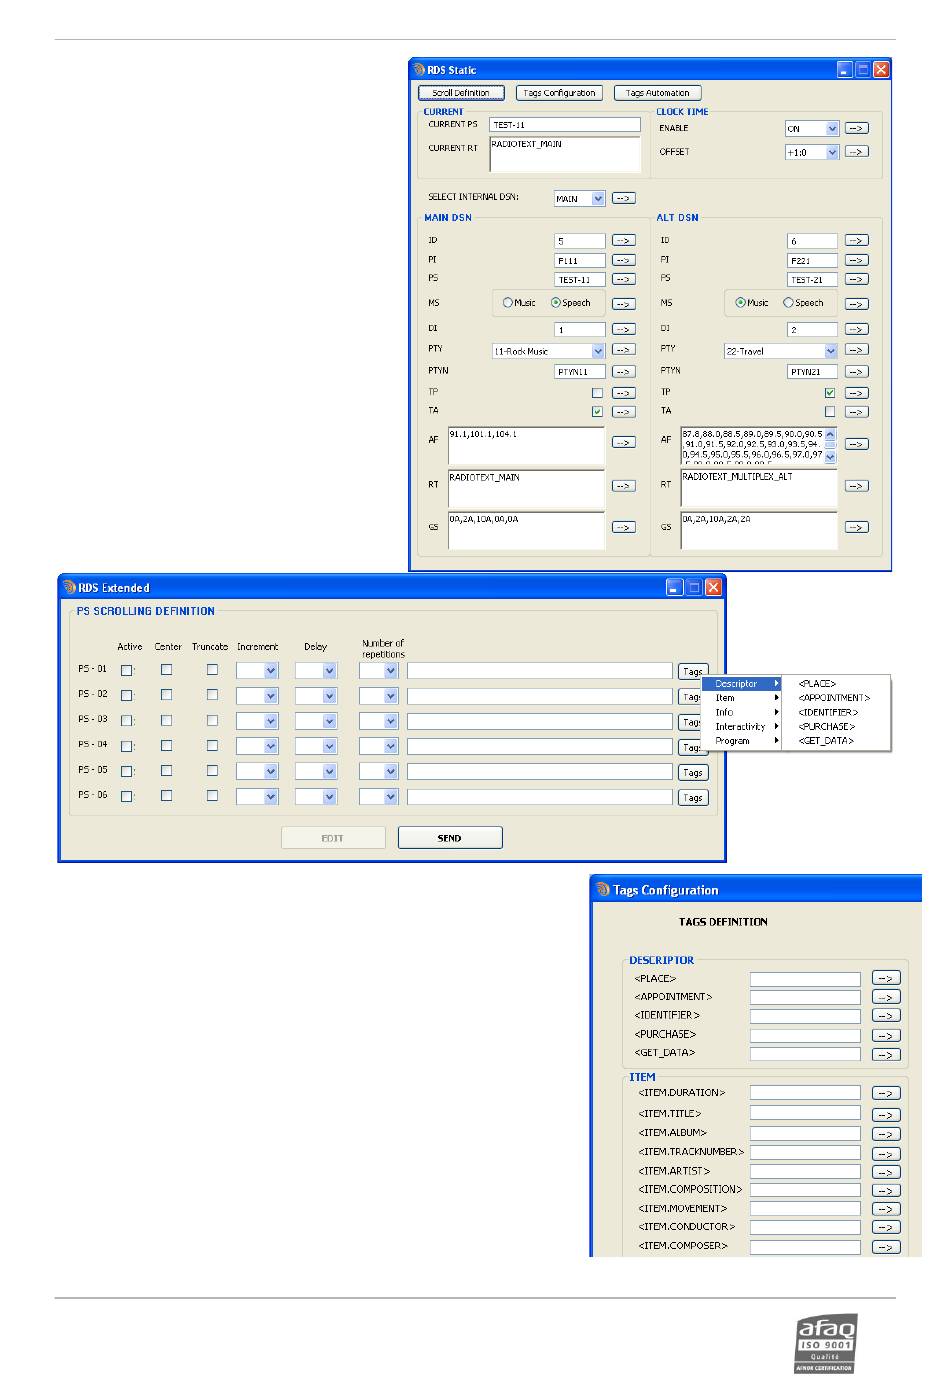Screen dimensions: 950x1378
Task: Send the <APPOINTMENT> tag value
Action: (886, 998)
